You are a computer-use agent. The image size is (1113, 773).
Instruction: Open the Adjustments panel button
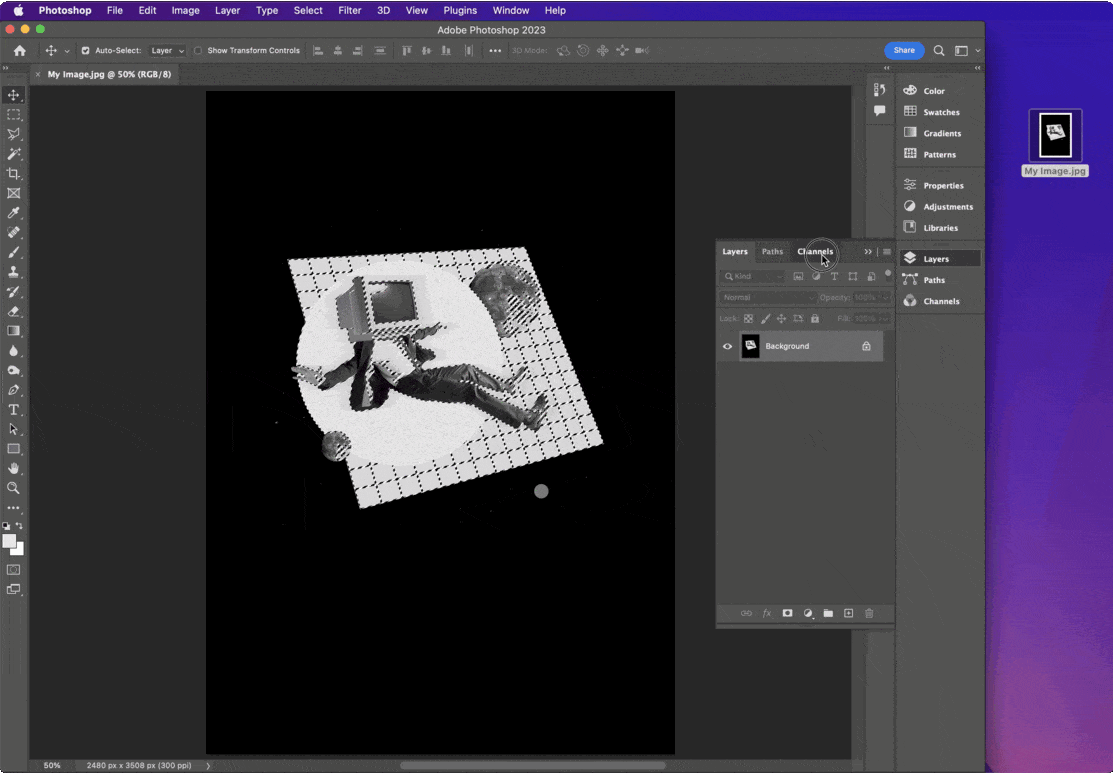[x=938, y=207]
